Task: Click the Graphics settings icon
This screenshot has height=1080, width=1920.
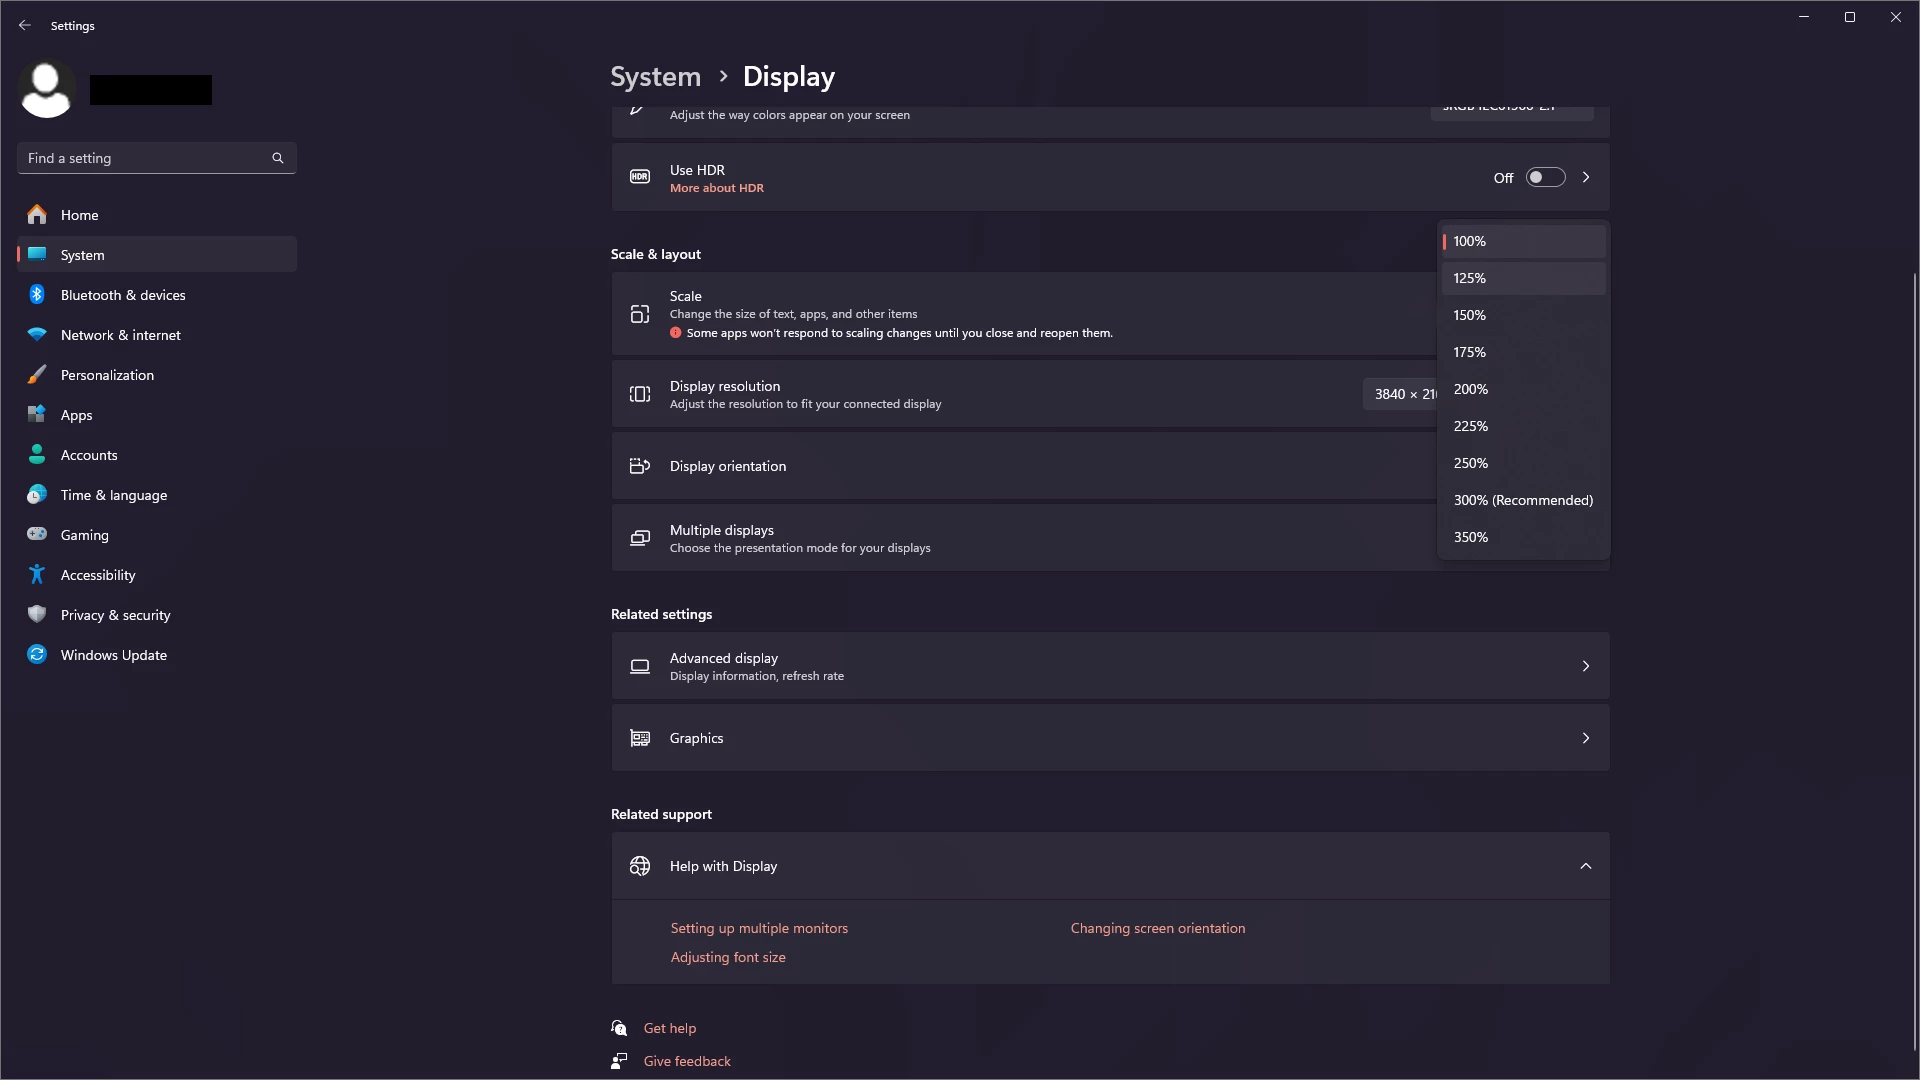Action: tap(640, 738)
